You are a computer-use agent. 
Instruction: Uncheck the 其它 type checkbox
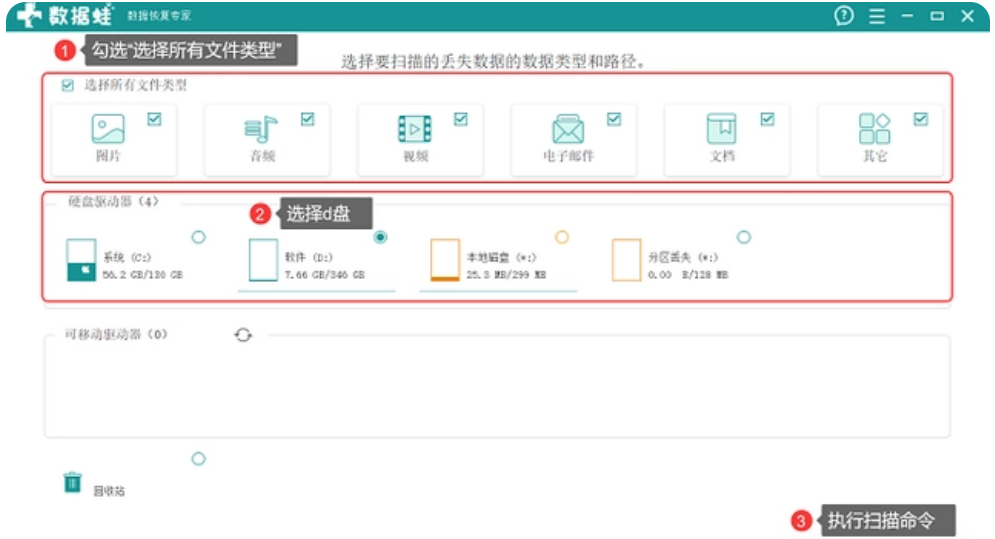pyautogui.click(x=921, y=119)
